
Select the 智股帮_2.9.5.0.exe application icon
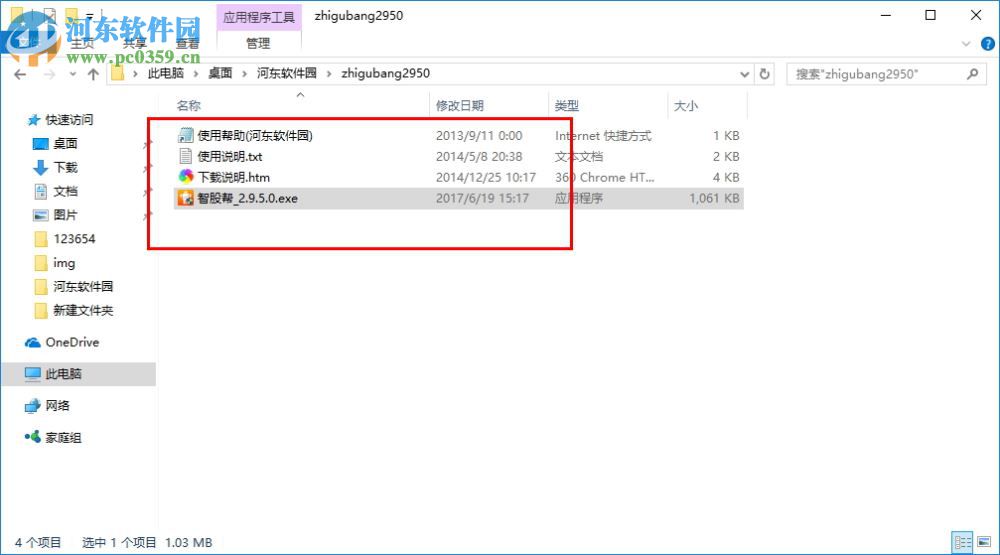pyautogui.click(x=186, y=198)
